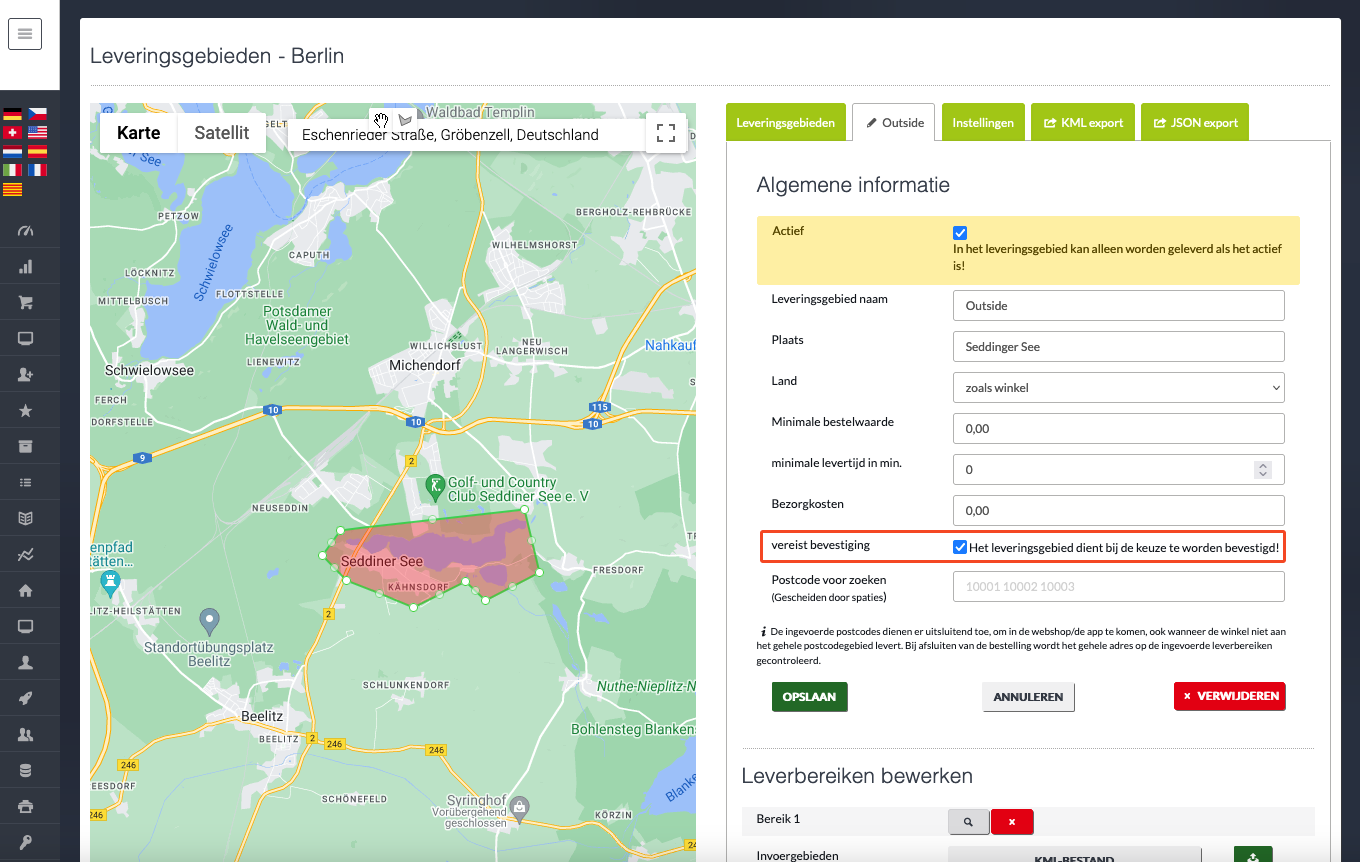Switch language with the German flag

pos(13,114)
